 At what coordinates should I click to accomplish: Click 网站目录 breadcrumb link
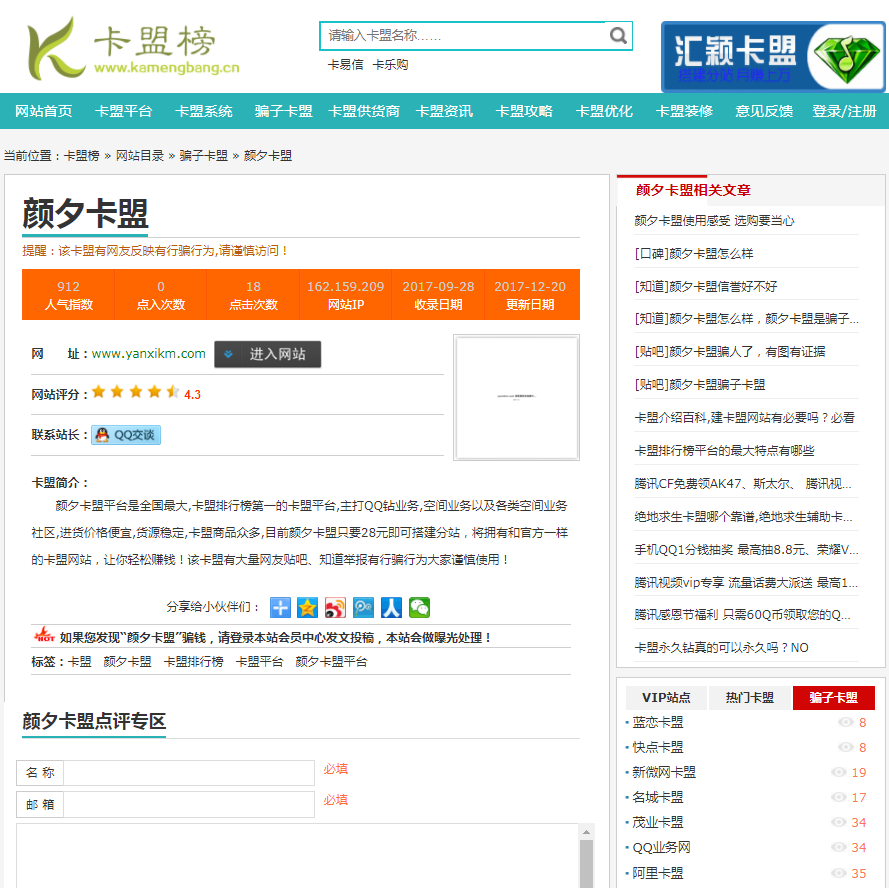click(x=140, y=155)
